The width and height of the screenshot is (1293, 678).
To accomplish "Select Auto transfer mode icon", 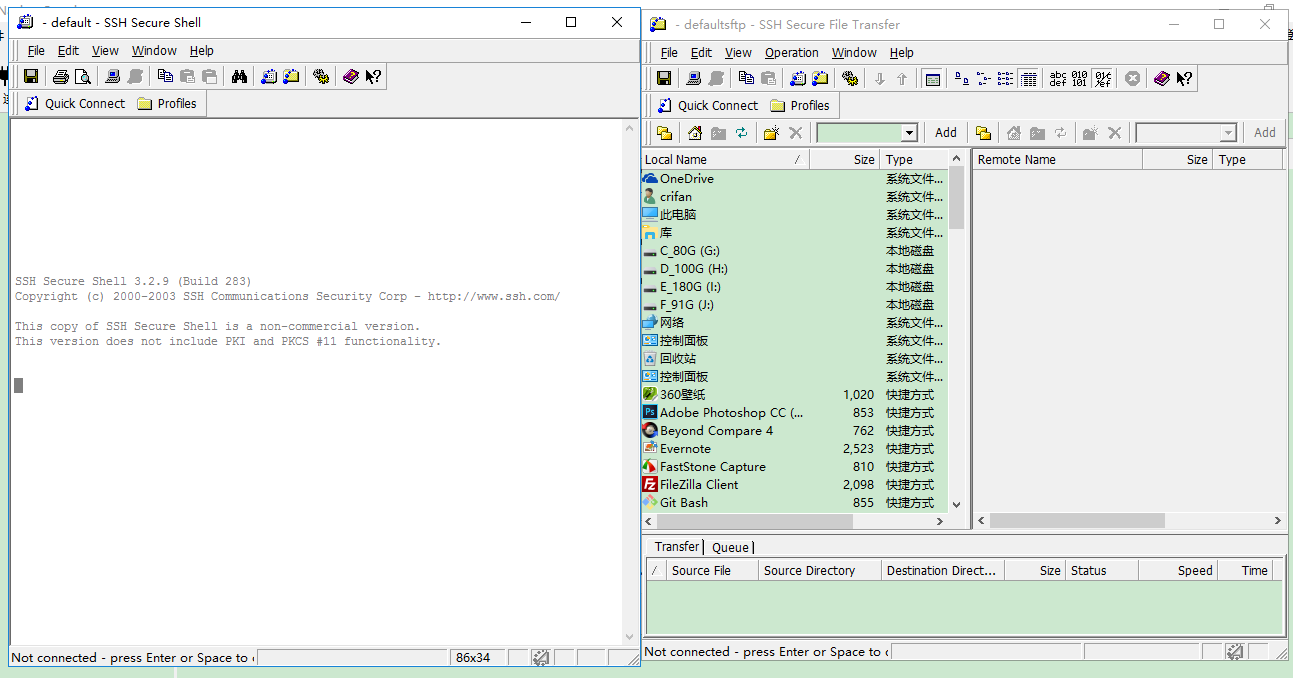I will point(1102,78).
